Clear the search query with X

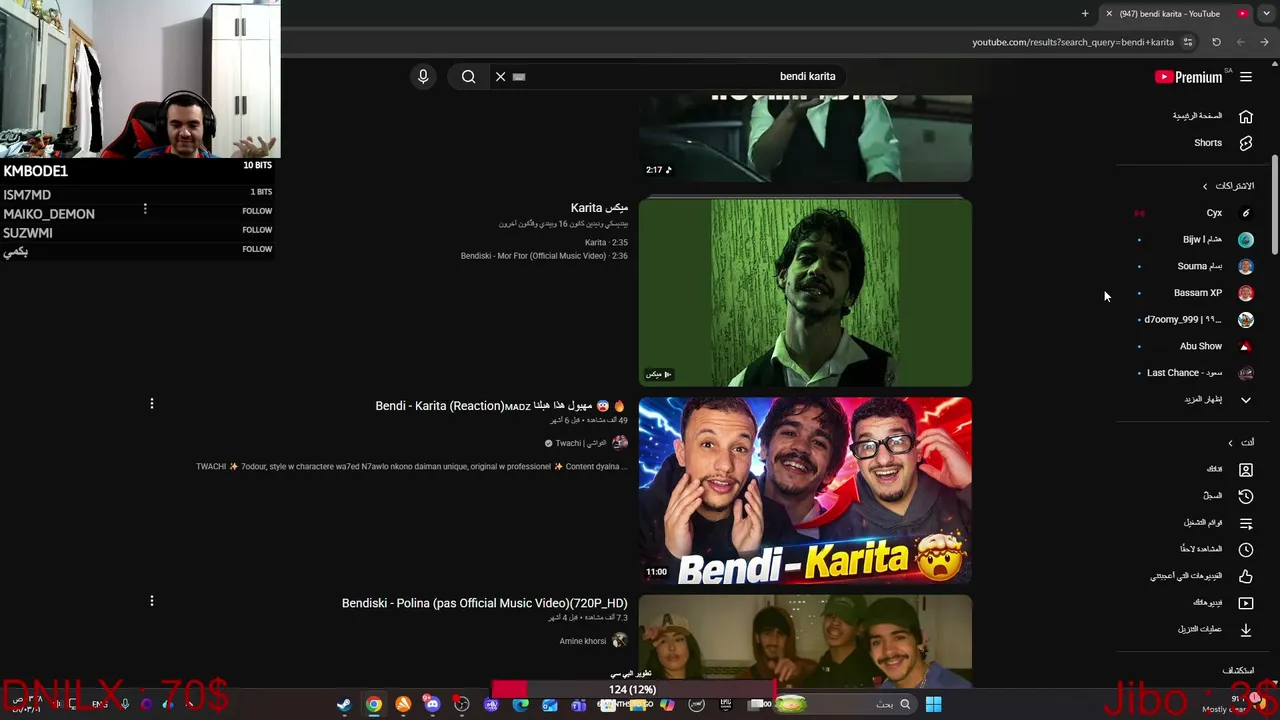(501, 76)
